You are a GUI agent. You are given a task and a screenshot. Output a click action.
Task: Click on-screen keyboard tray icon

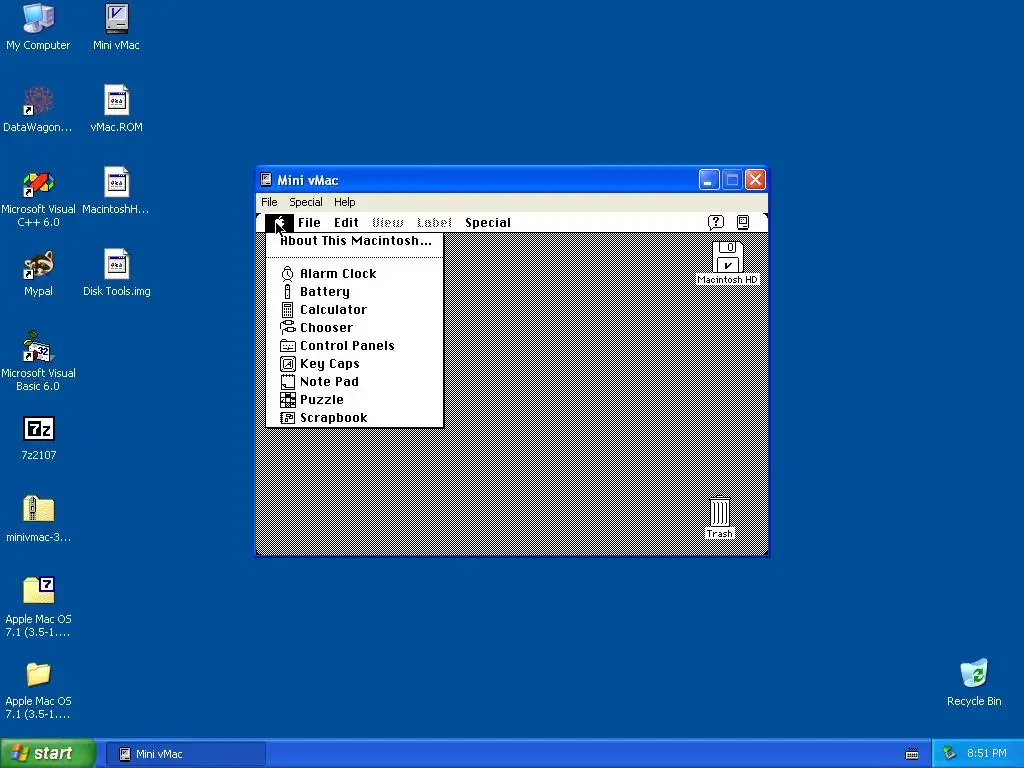coord(912,754)
